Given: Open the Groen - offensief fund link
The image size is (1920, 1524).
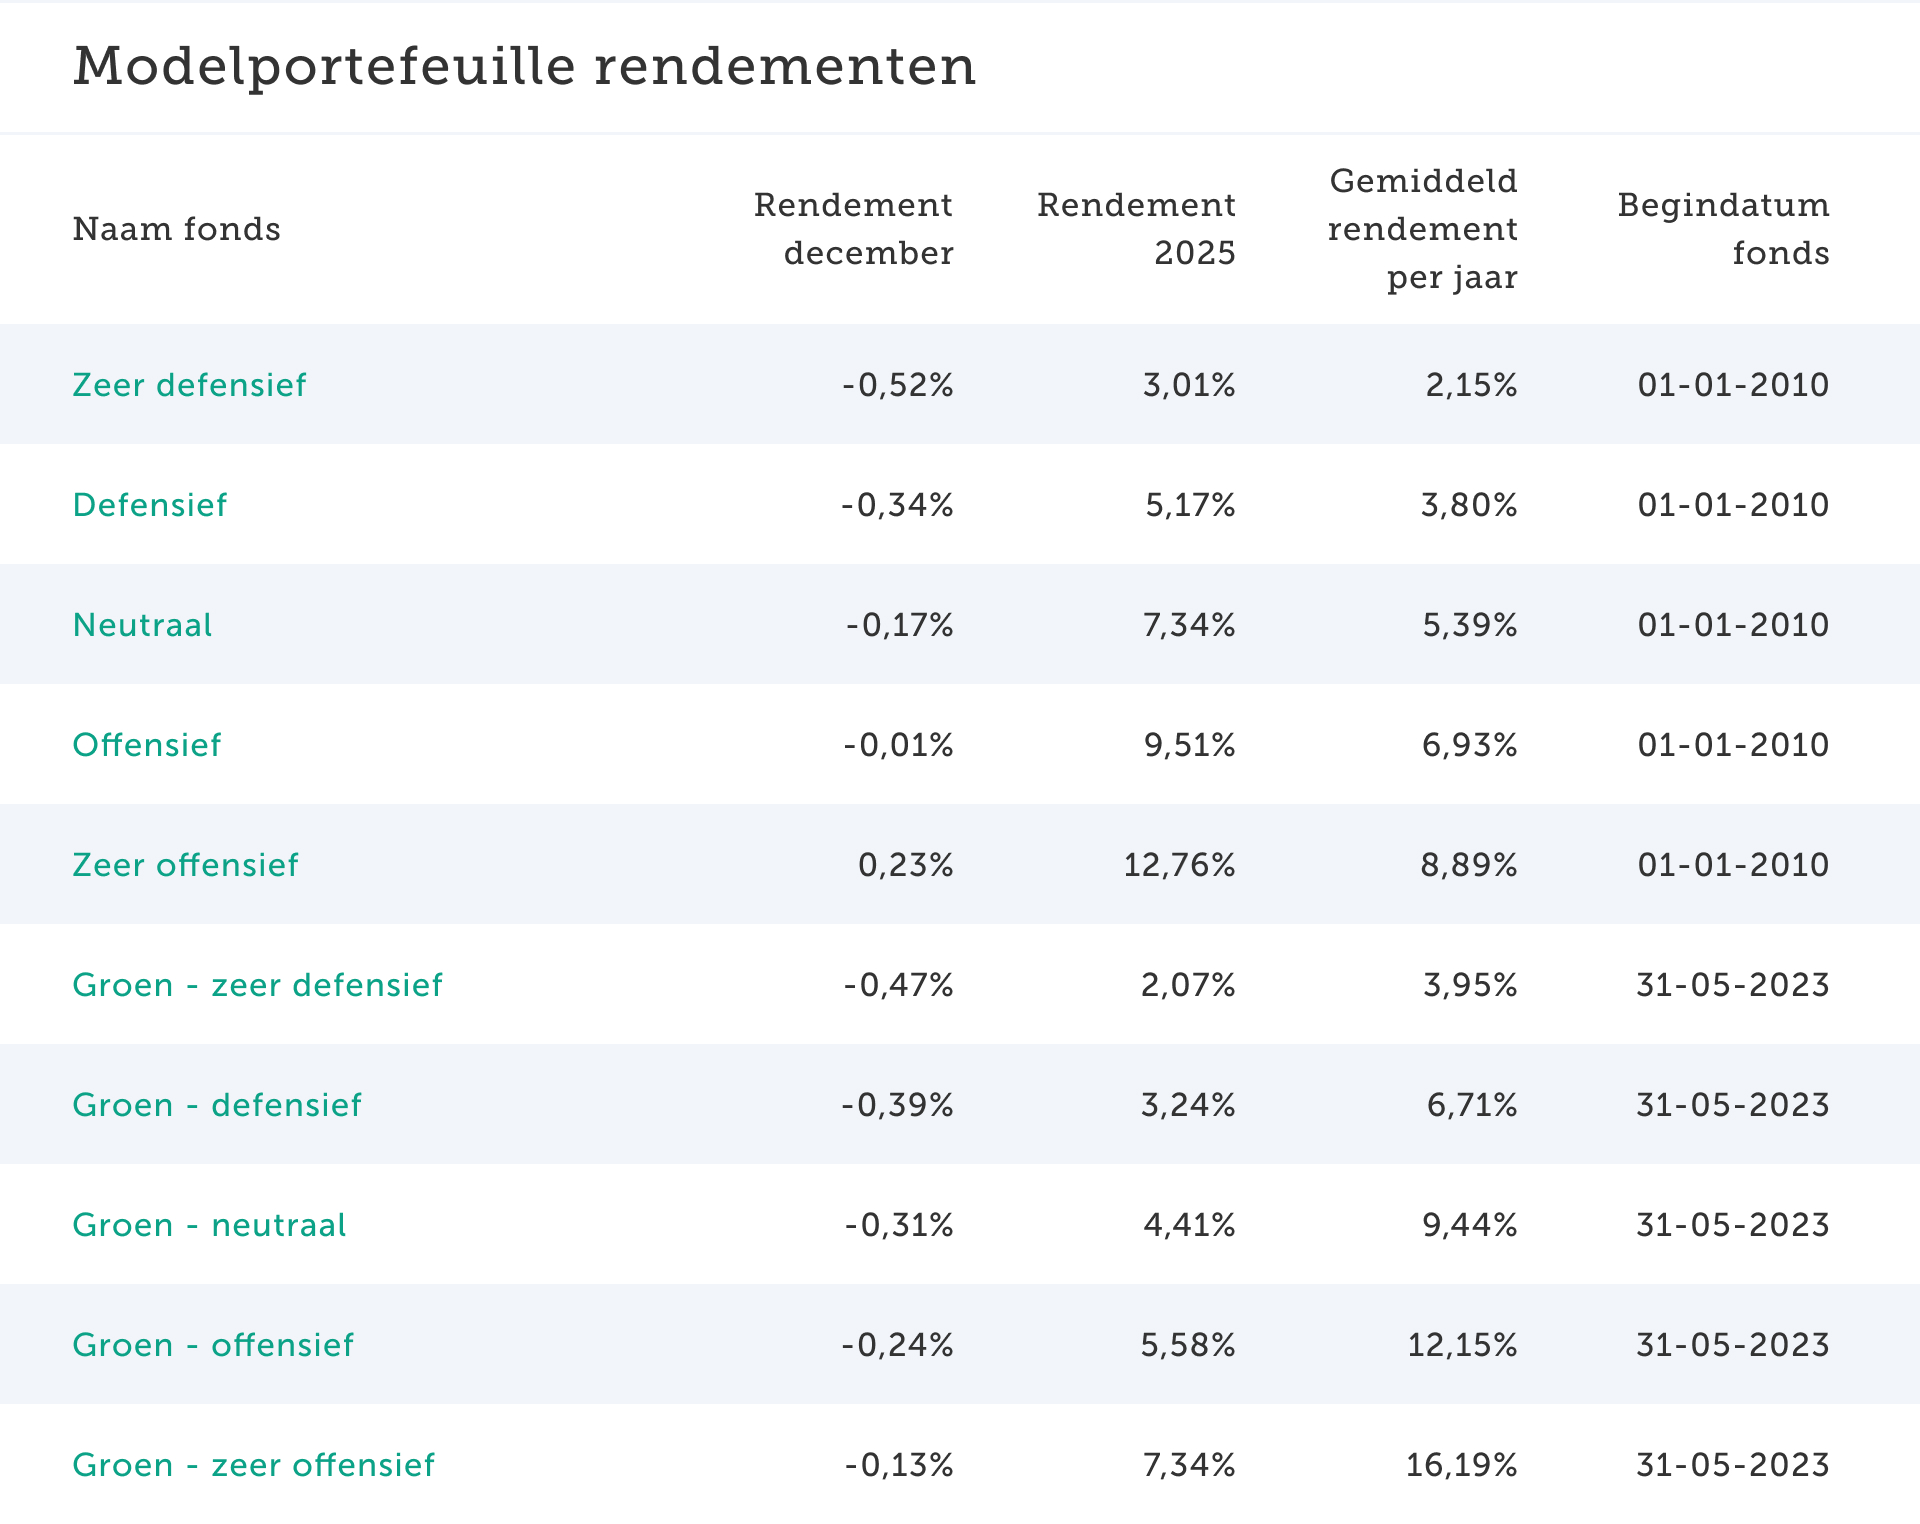Looking at the screenshot, I should pos(213,1345).
